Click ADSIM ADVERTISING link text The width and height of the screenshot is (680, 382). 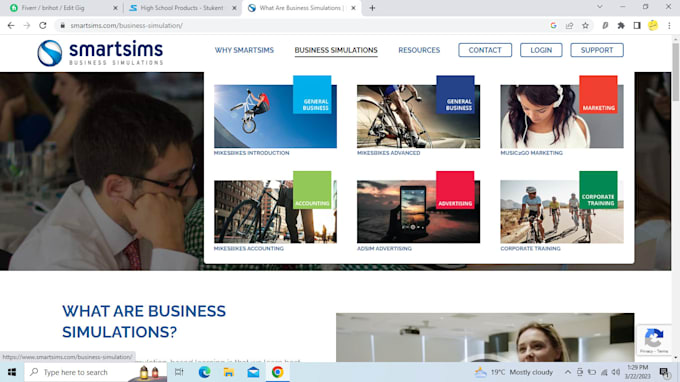[384, 248]
